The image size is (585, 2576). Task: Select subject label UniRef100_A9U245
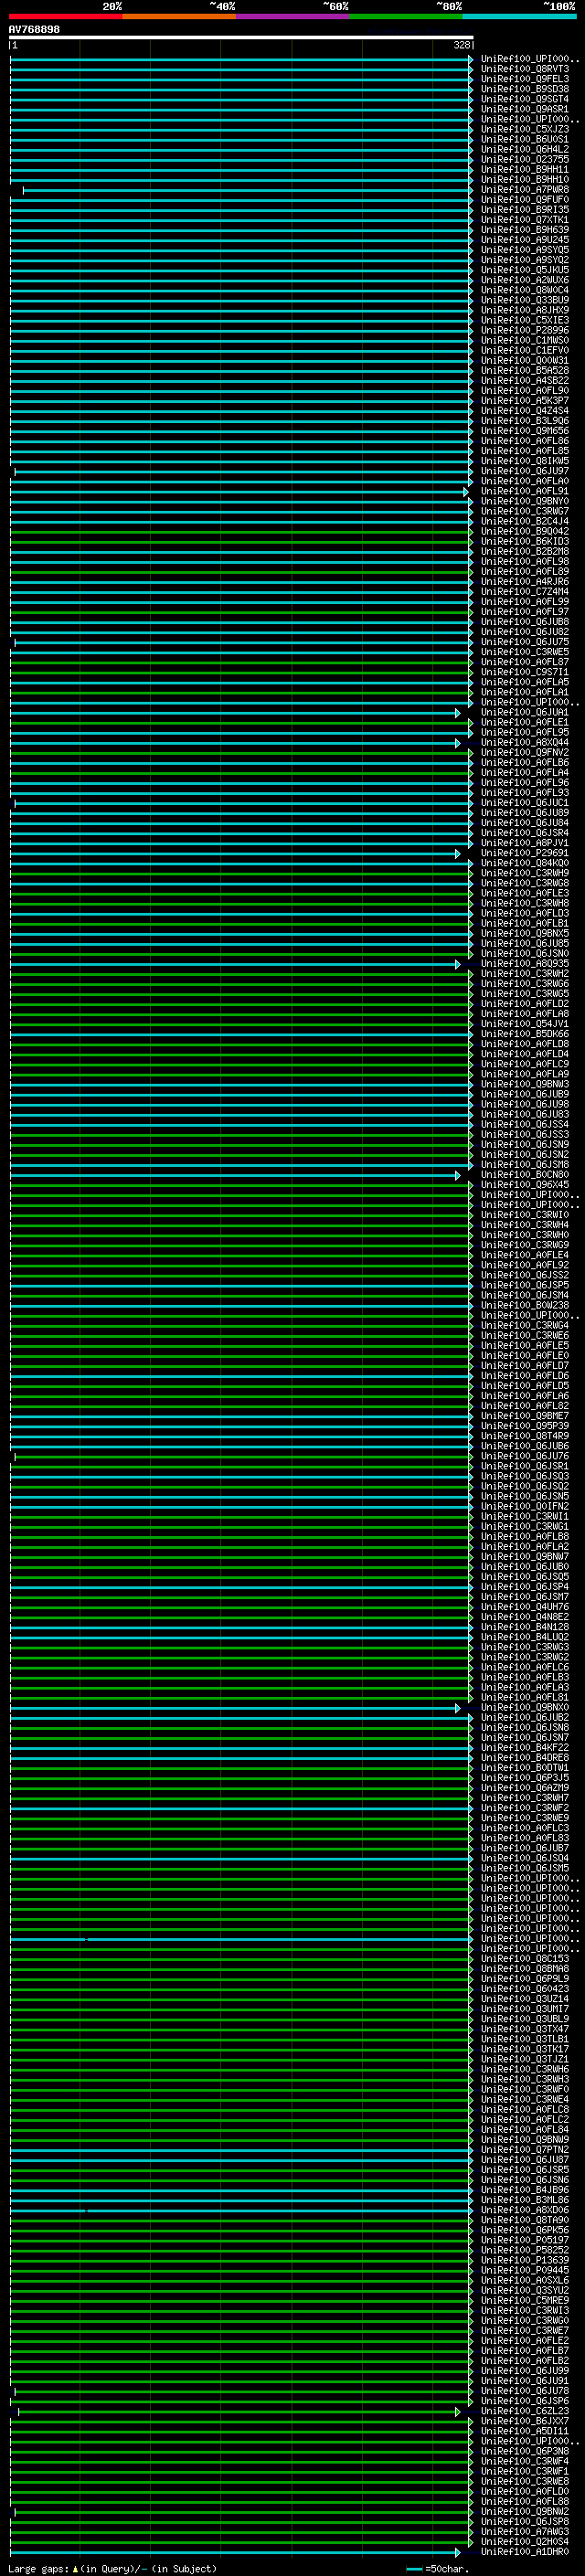tap(525, 239)
